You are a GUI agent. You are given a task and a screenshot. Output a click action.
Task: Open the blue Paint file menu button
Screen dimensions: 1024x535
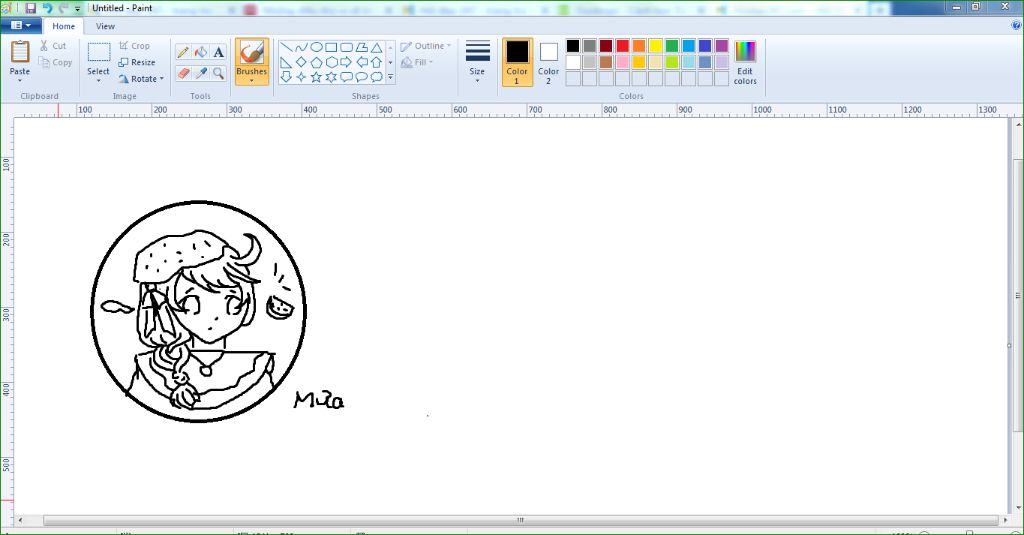click(x=21, y=25)
